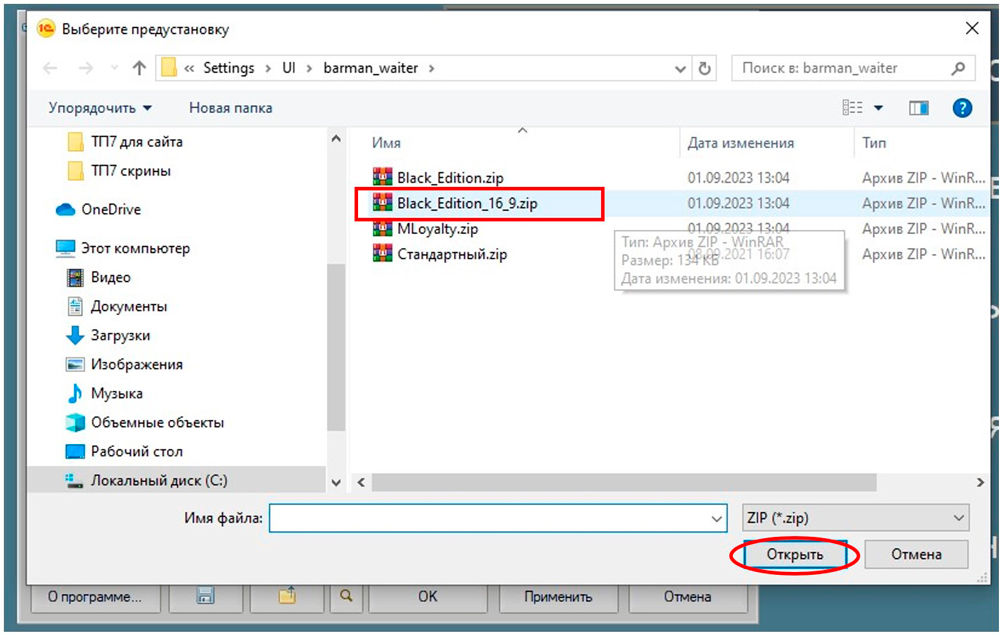Sort files by Дата изменения column
Viewport: 1000px width, 635px height.
740,143
